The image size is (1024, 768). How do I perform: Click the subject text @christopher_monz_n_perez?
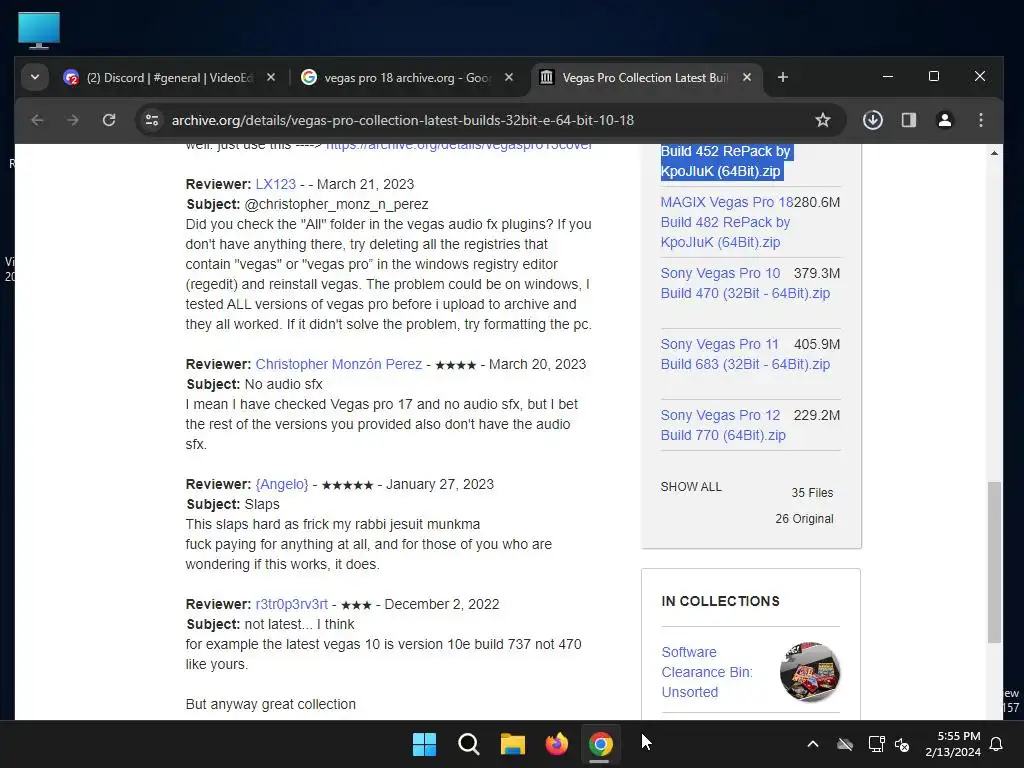[336, 204]
